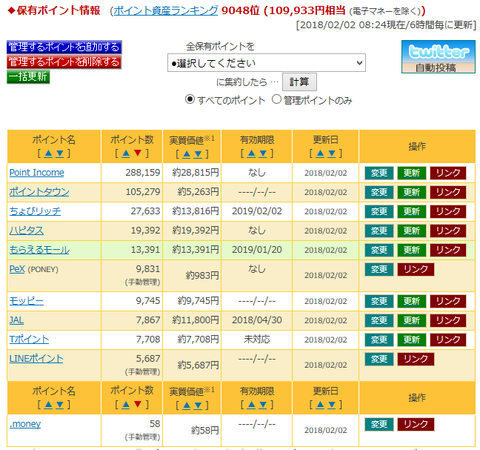Sort point name ascending in top header
This screenshot has height=450, width=480.
click(x=48, y=153)
